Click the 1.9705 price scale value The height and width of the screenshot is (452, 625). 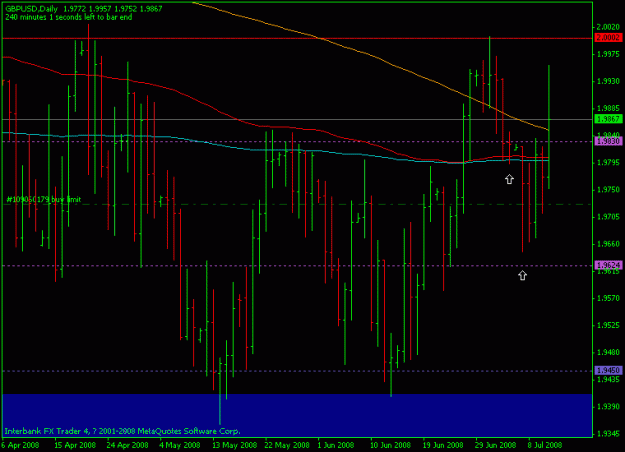(x=608, y=217)
